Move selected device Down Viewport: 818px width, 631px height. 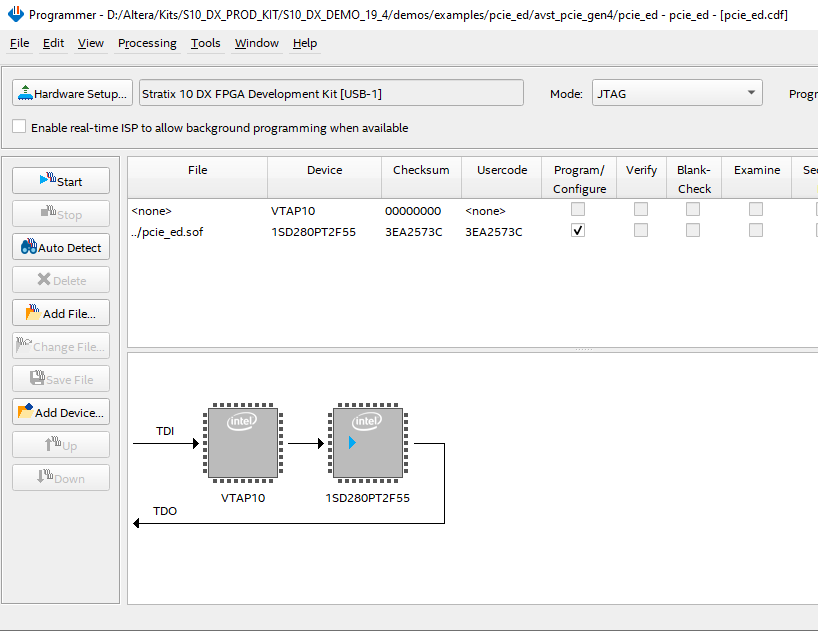tap(61, 478)
